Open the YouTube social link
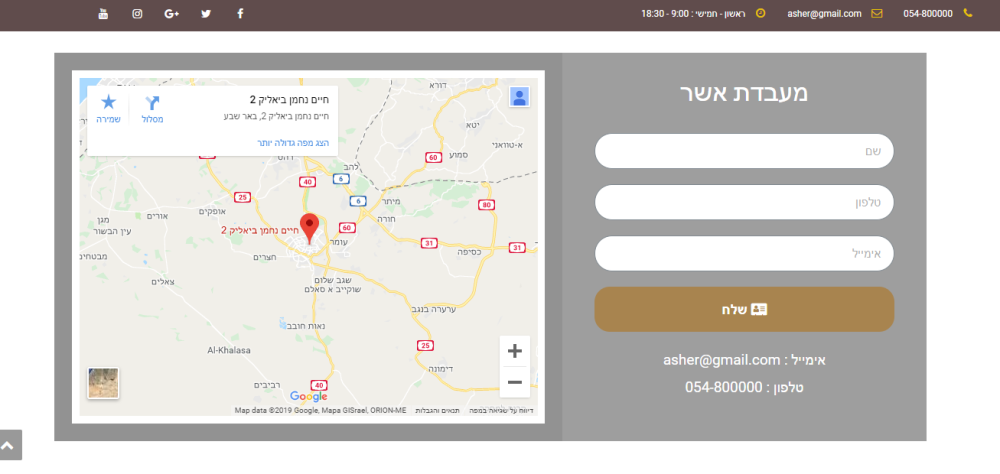This screenshot has width=1000, height=474. [103, 13]
